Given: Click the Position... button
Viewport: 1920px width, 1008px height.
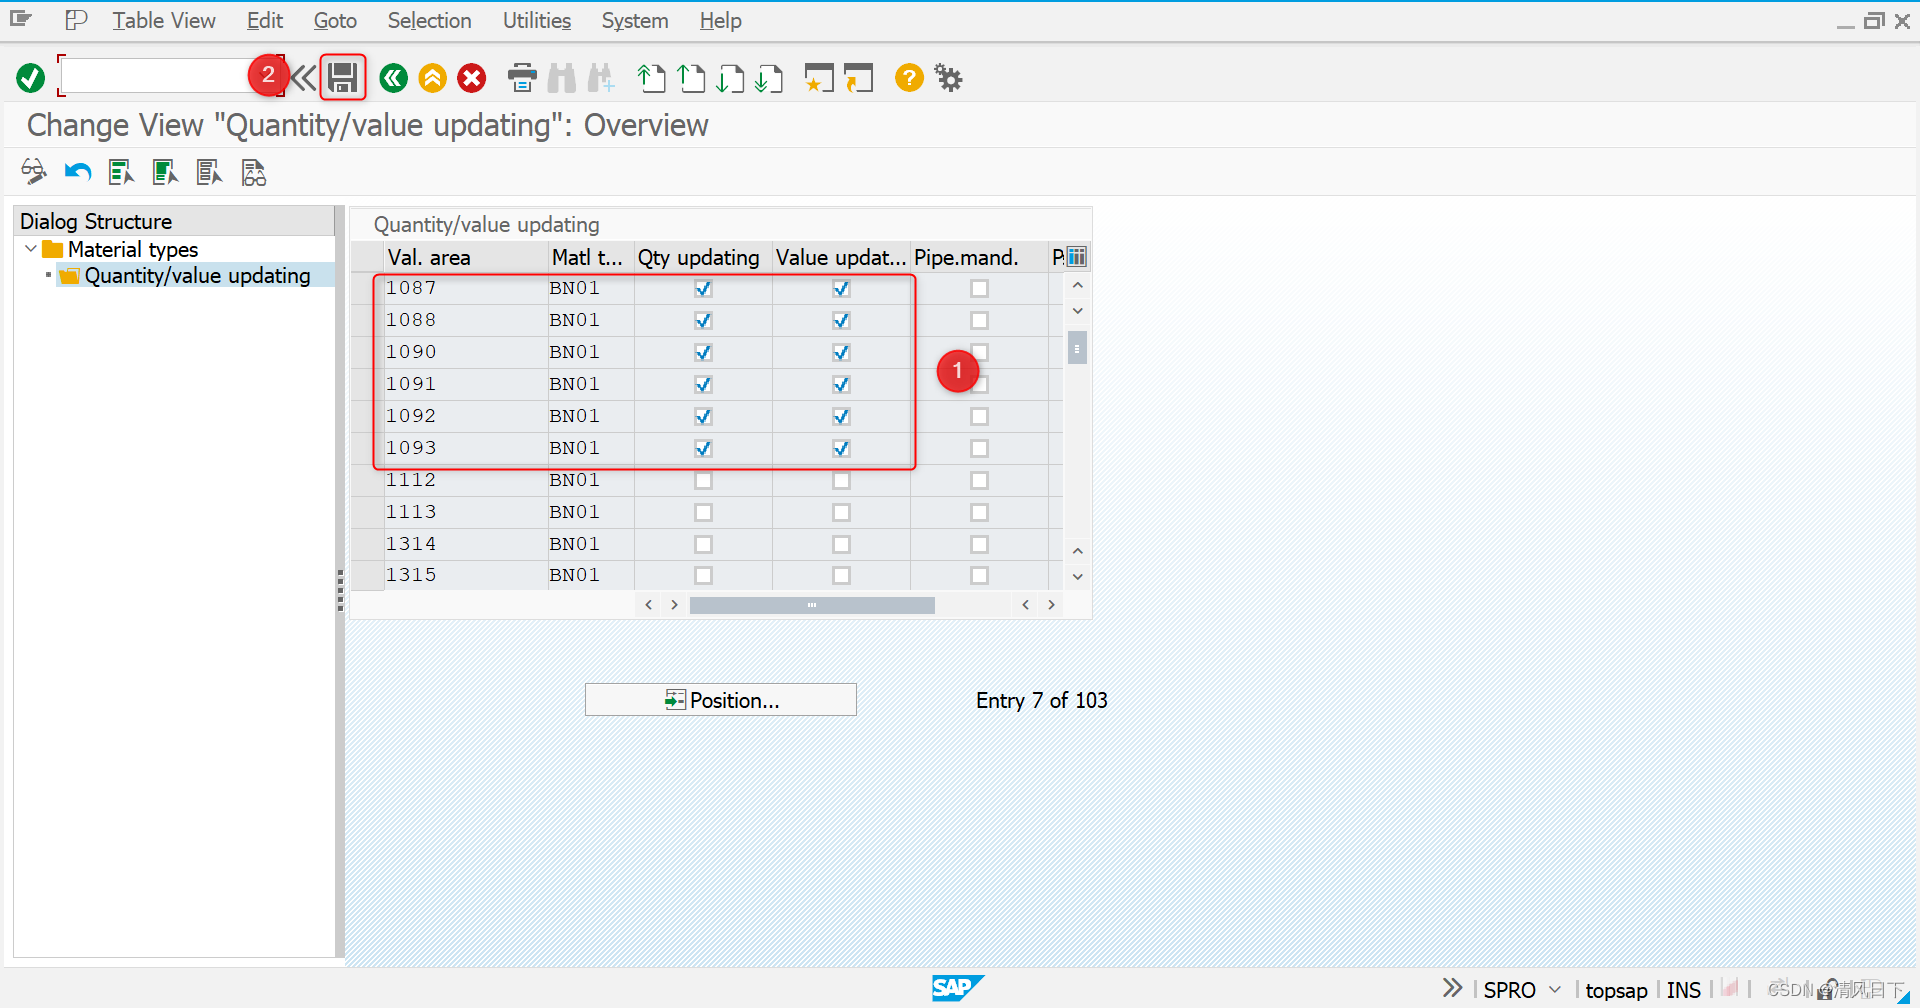Looking at the screenshot, I should click(x=720, y=699).
